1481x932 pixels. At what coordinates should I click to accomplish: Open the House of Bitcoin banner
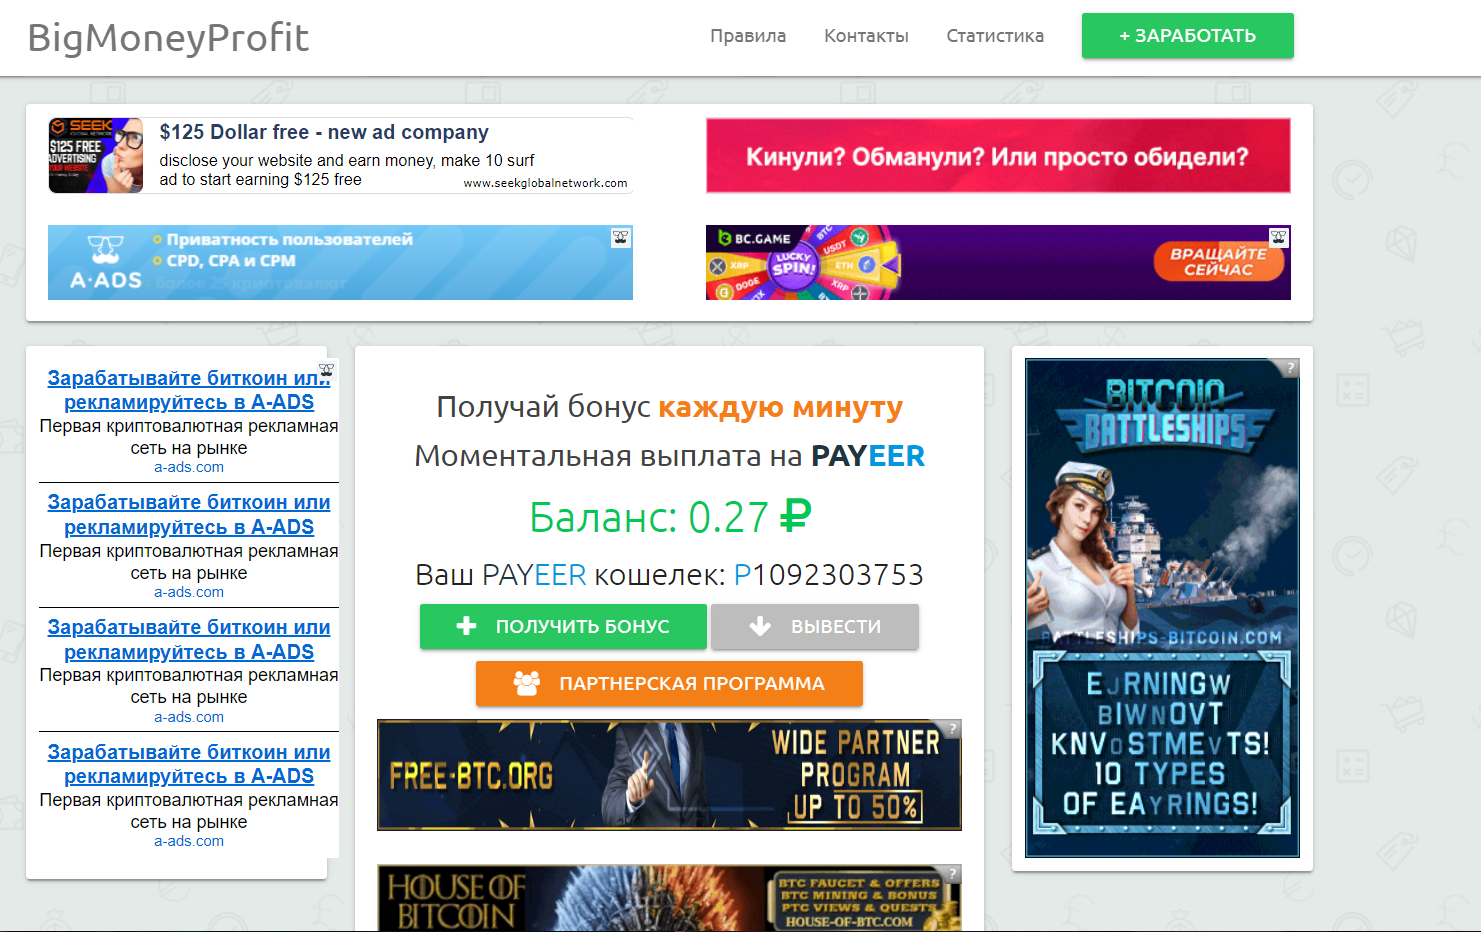click(669, 898)
